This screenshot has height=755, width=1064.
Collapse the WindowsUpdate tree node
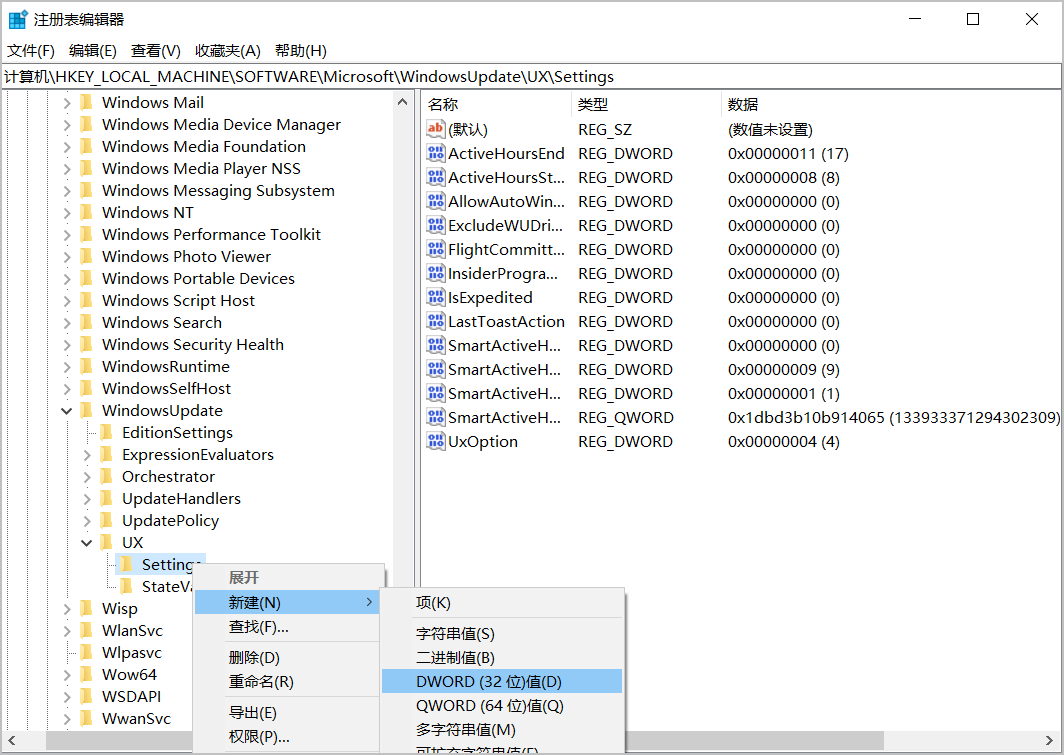67,411
